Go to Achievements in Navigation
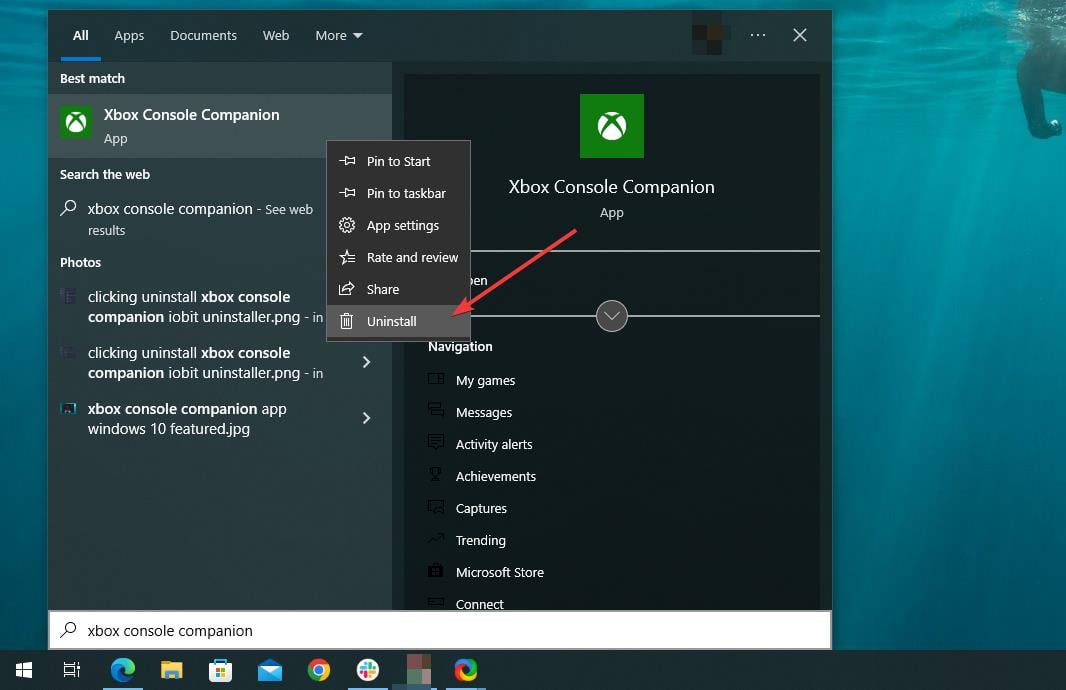The image size is (1066, 690). click(x=496, y=476)
